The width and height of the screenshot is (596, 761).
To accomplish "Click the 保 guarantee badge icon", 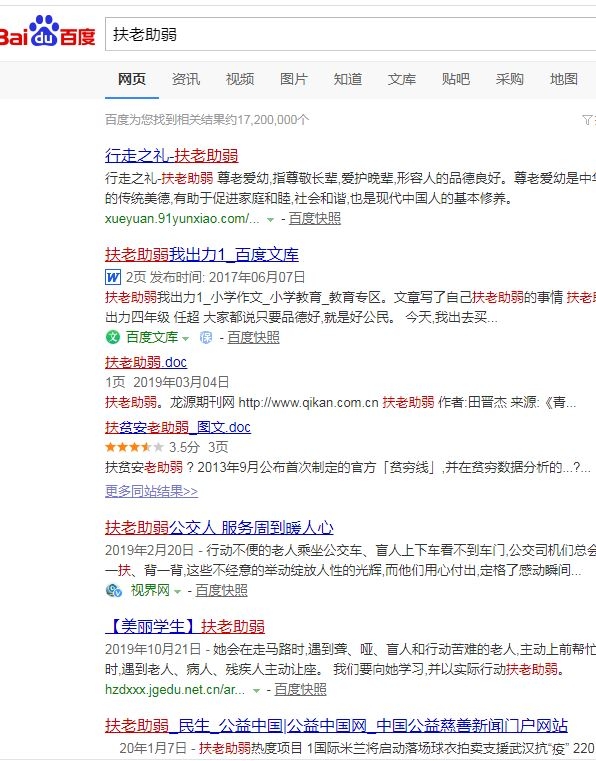I will 206,337.
